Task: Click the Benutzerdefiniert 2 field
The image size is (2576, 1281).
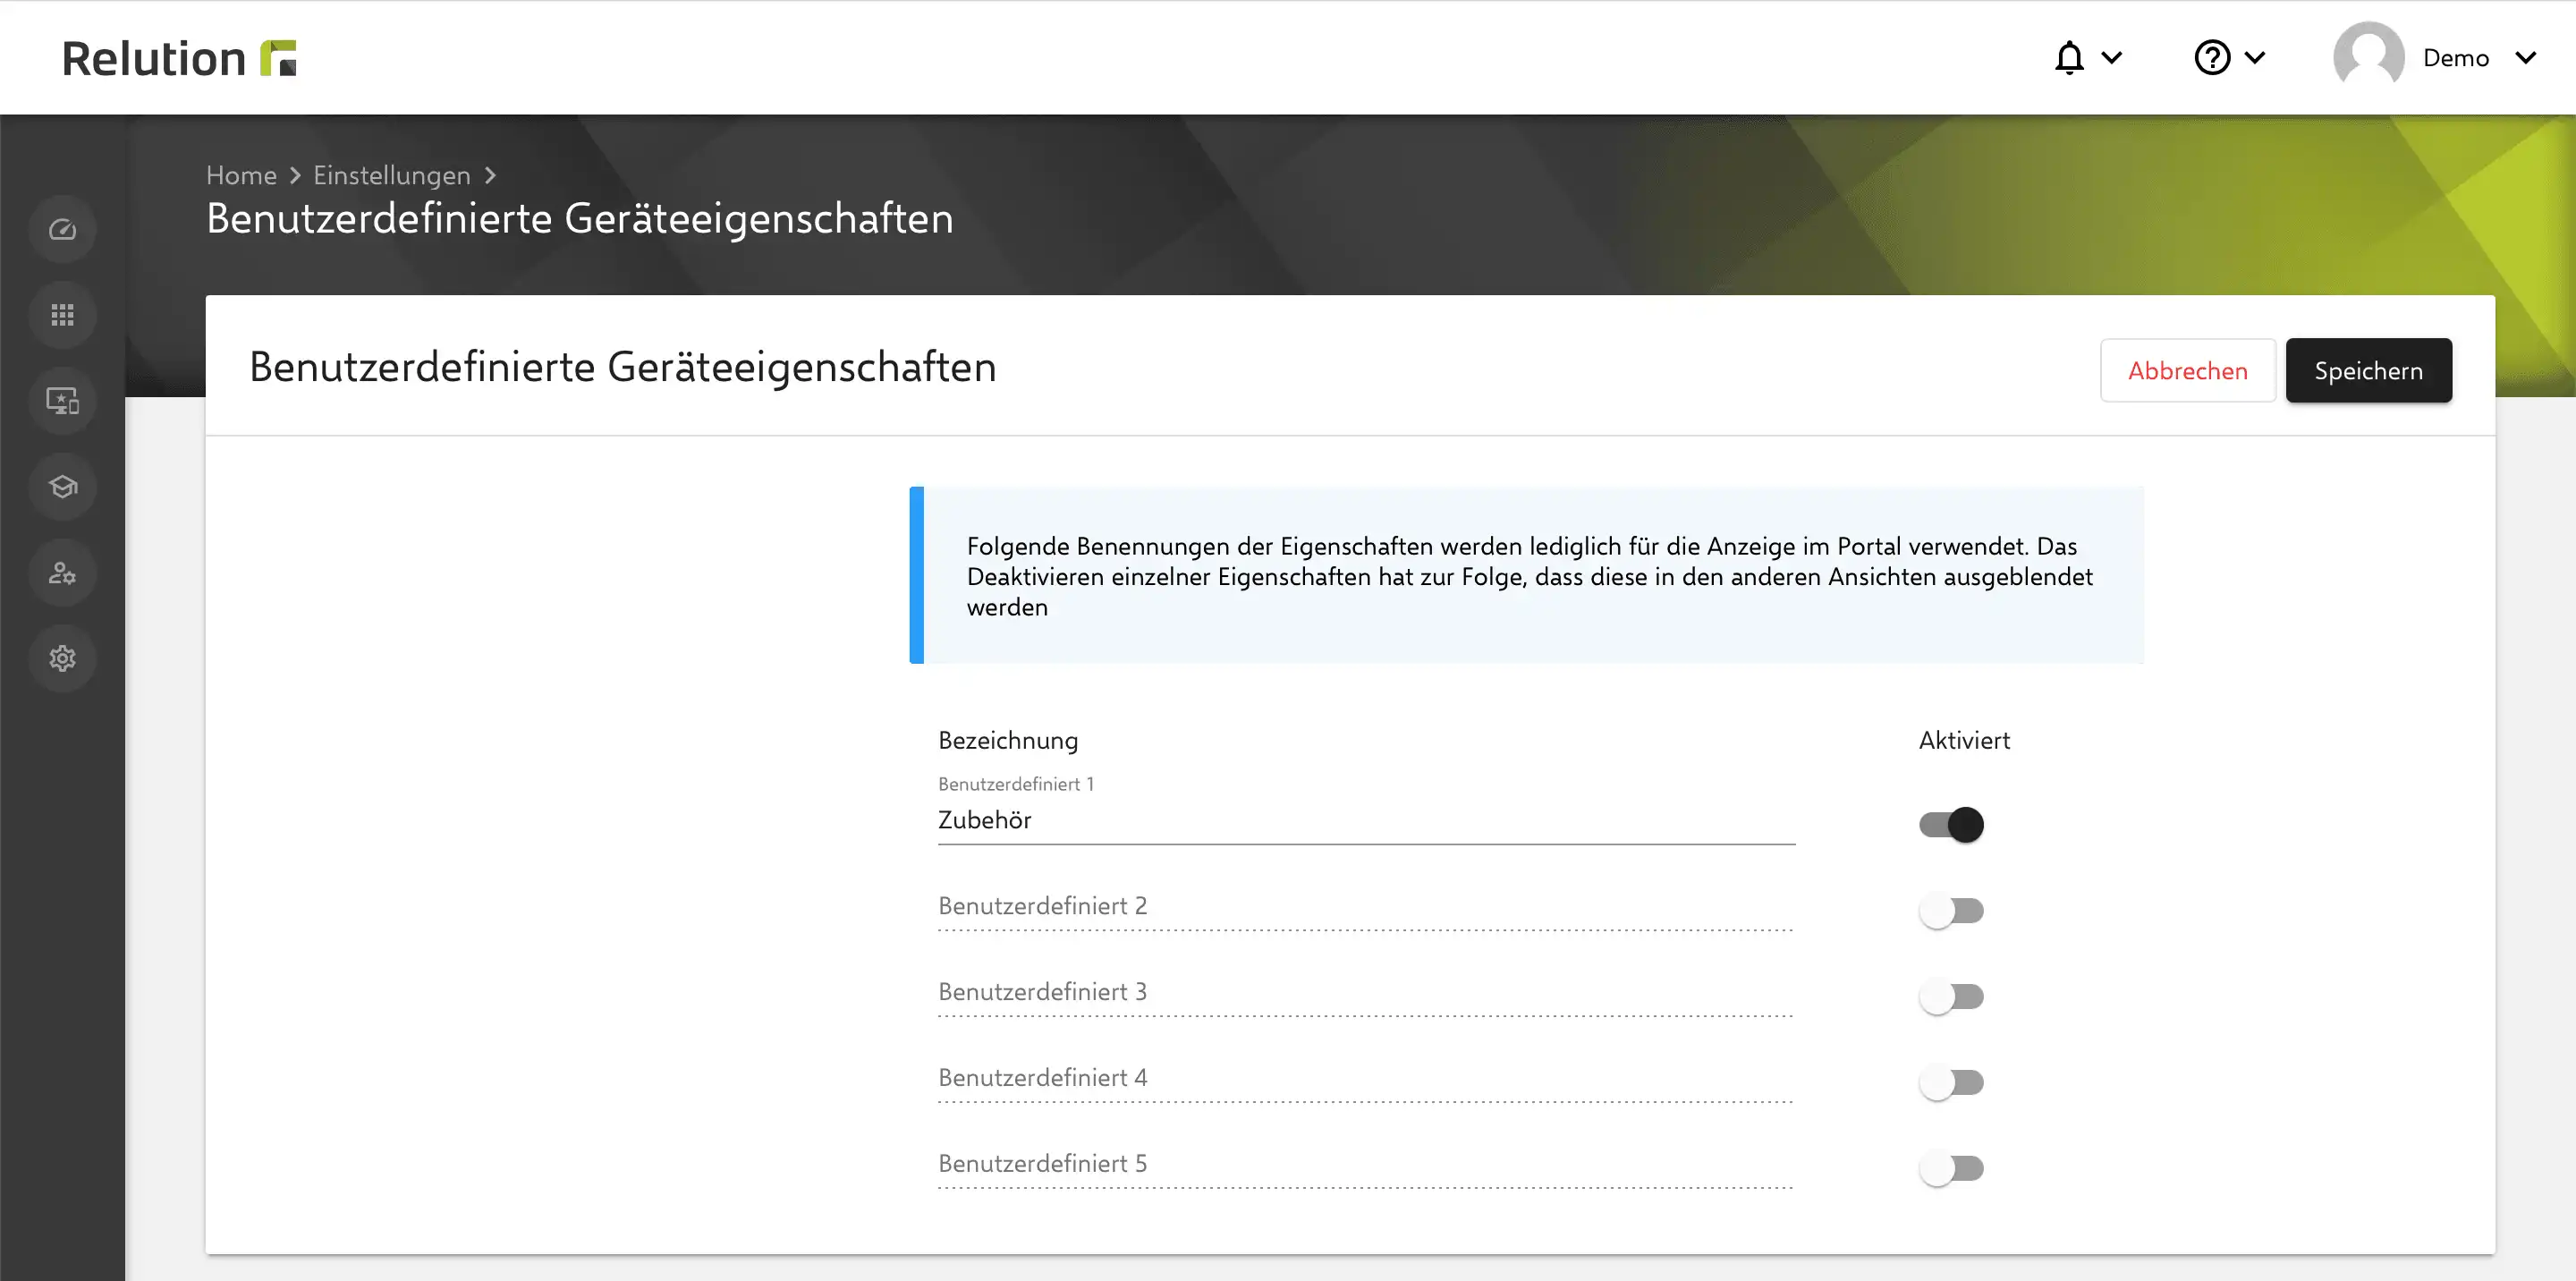Action: click(1365, 907)
